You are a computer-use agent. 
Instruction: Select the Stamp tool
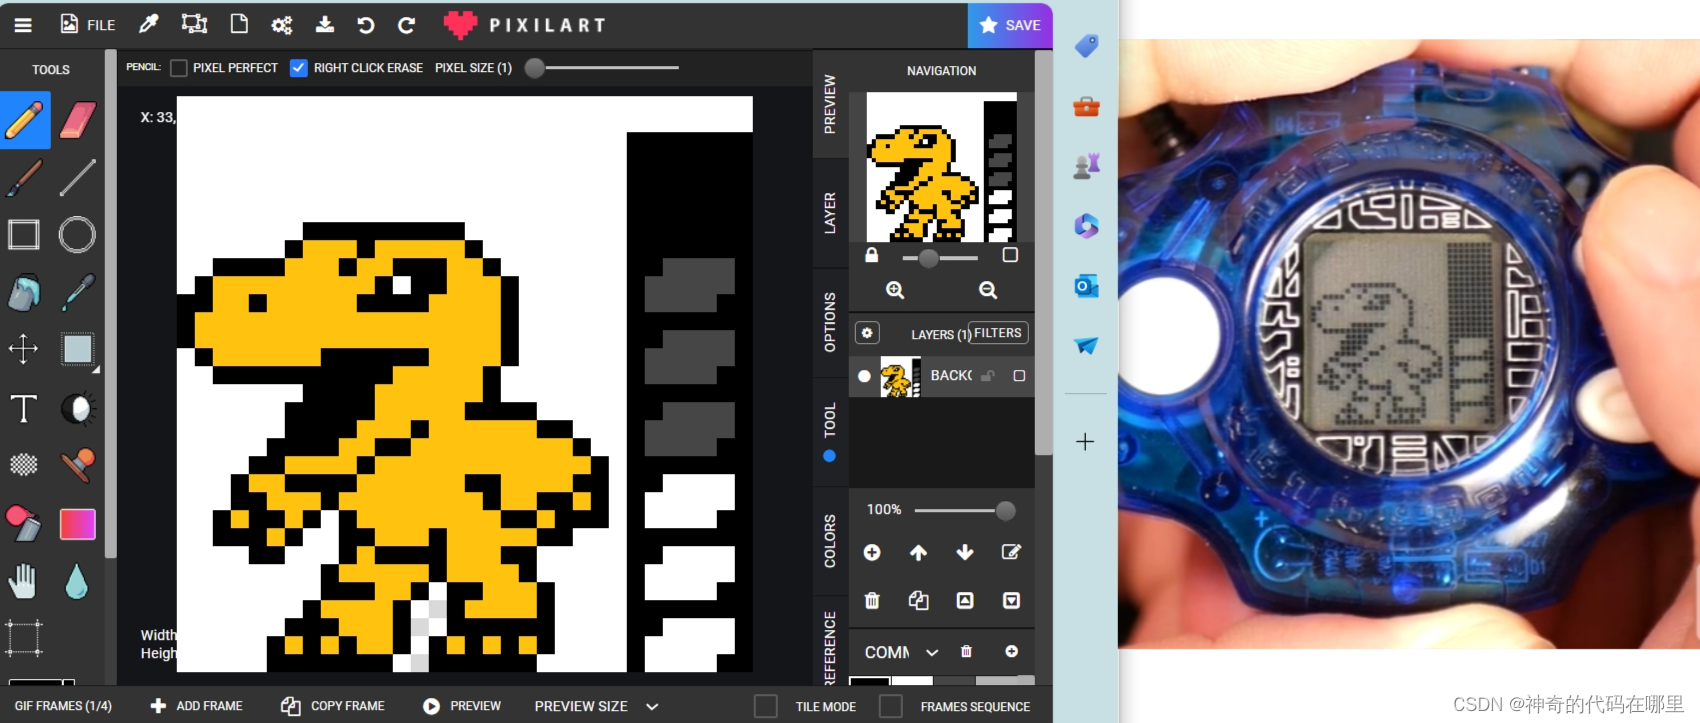pos(77,465)
